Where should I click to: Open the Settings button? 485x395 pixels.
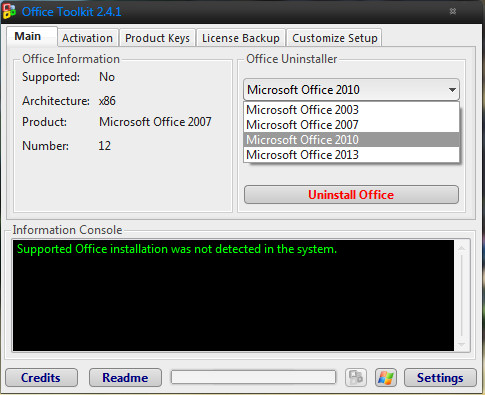[440, 378]
